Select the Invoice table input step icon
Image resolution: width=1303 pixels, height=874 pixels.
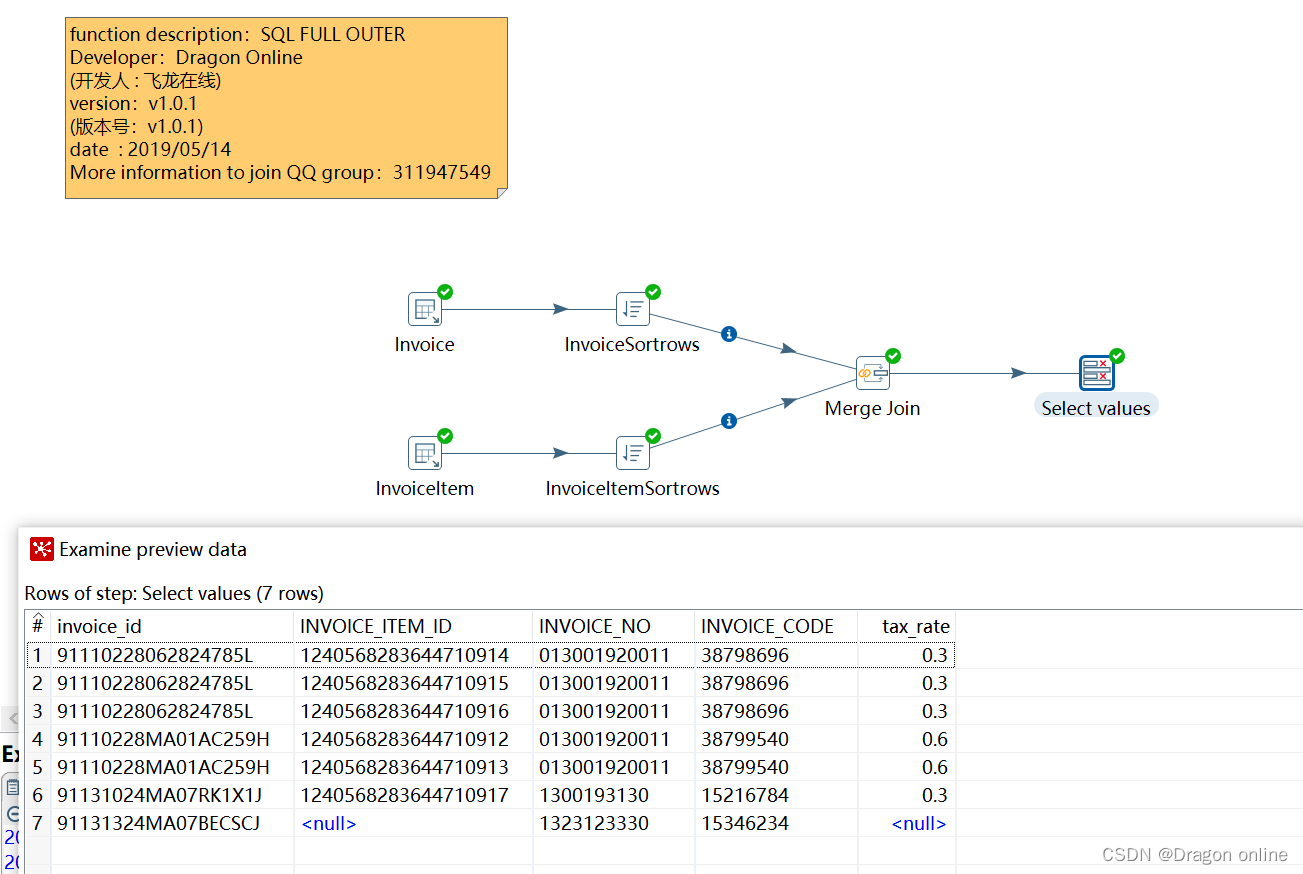[x=425, y=310]
